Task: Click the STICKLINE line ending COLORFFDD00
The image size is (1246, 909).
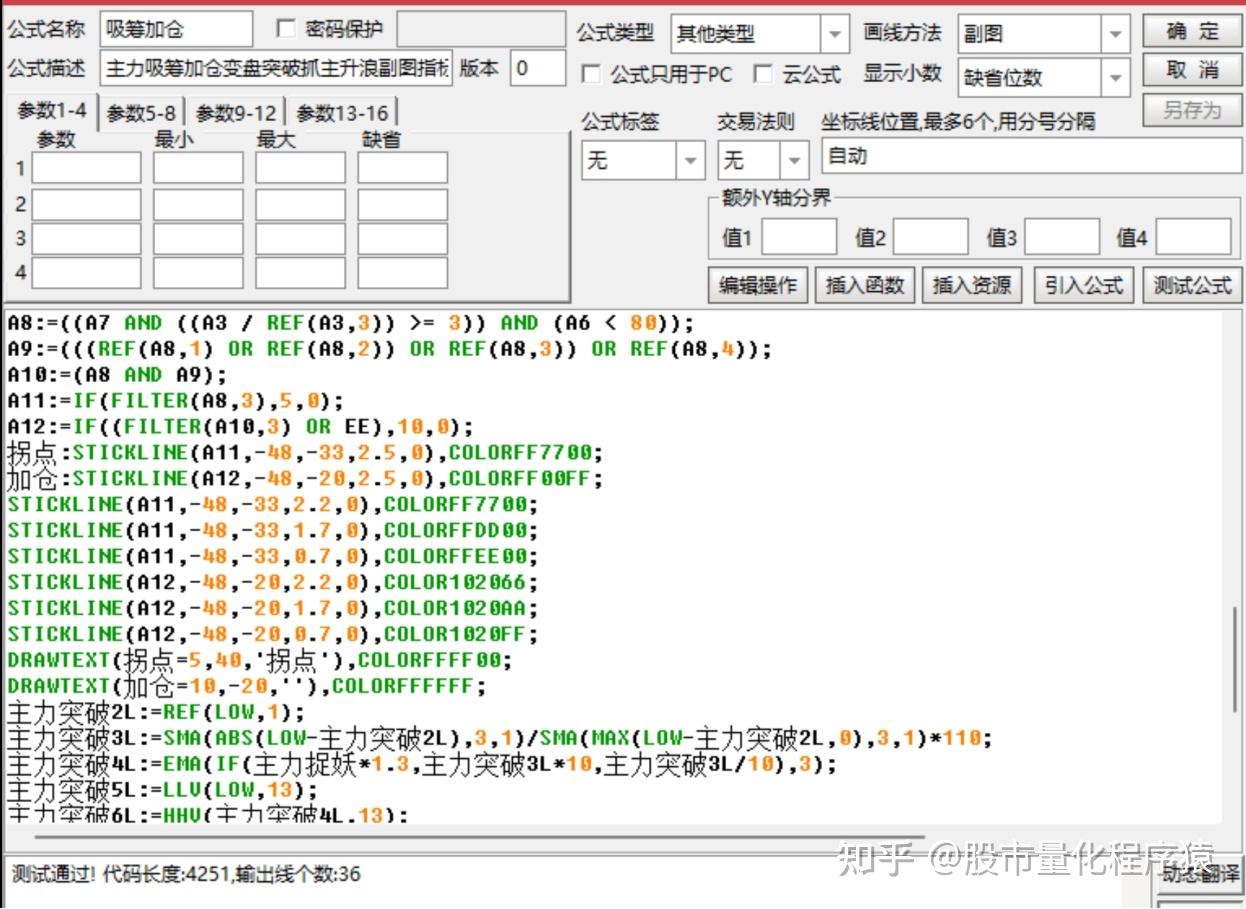Action: [273, 530]
